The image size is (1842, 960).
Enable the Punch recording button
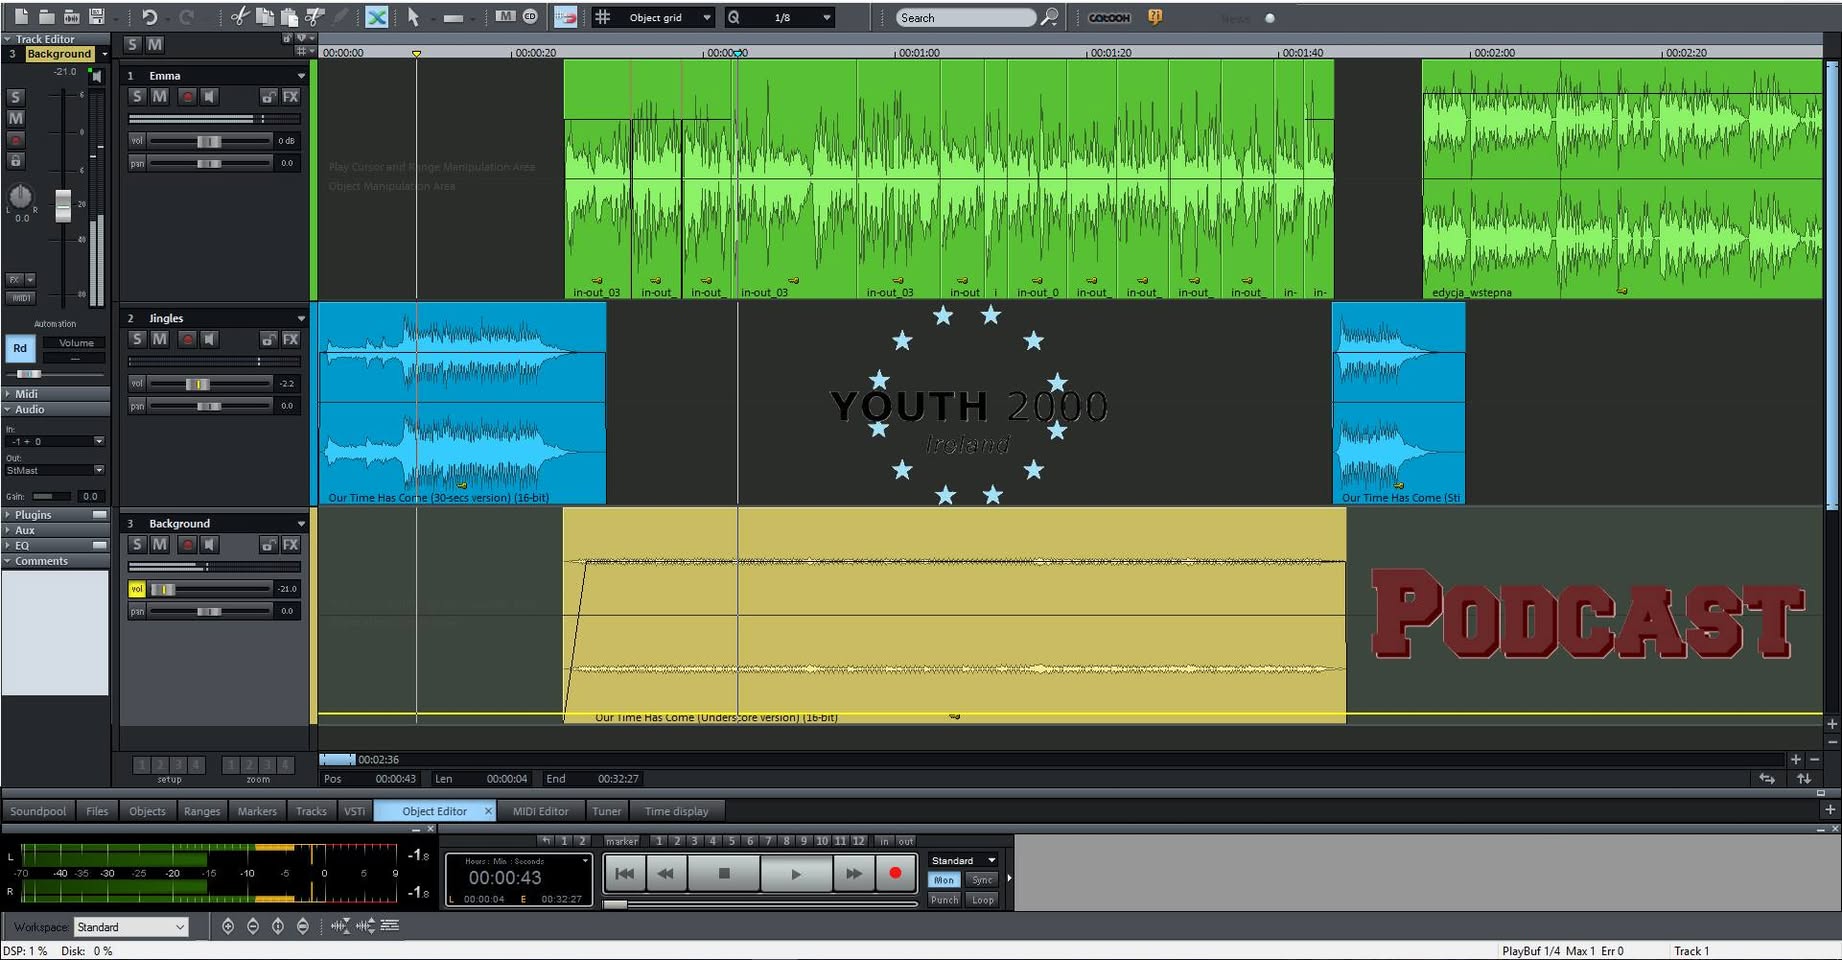point(944,900)
